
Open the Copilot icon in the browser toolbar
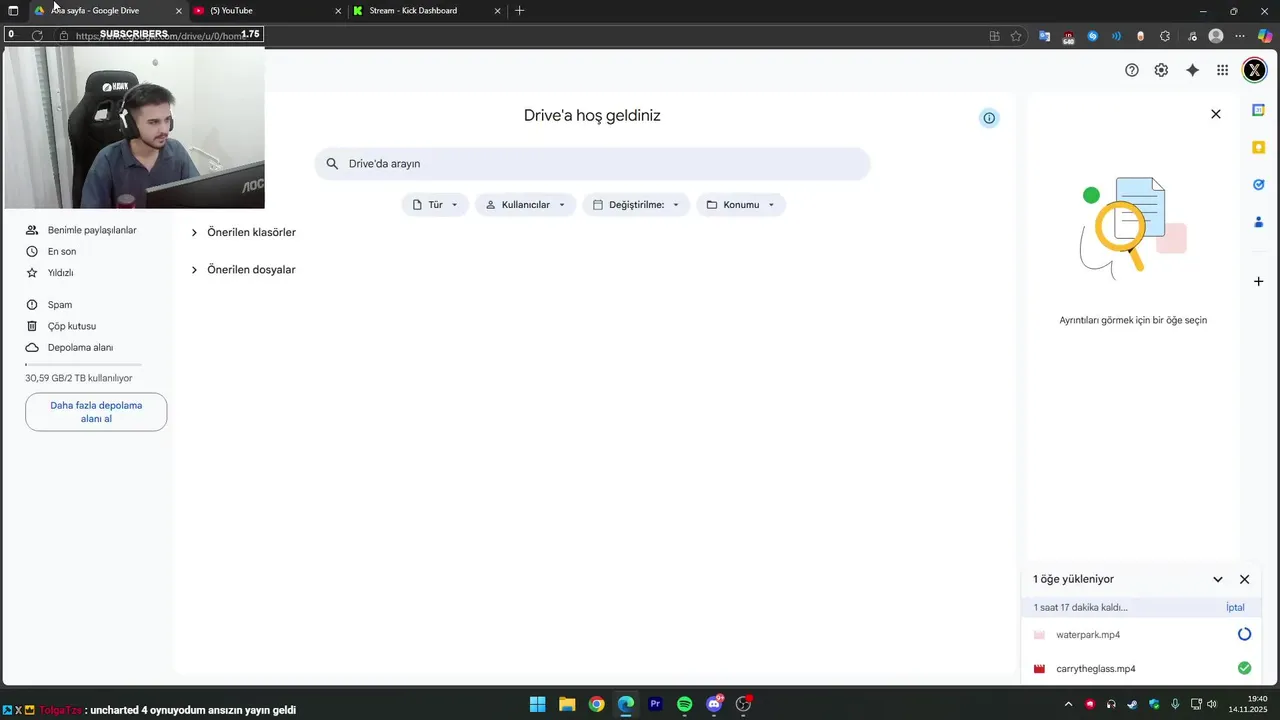pyautogui.click(x=1265, y=36)
